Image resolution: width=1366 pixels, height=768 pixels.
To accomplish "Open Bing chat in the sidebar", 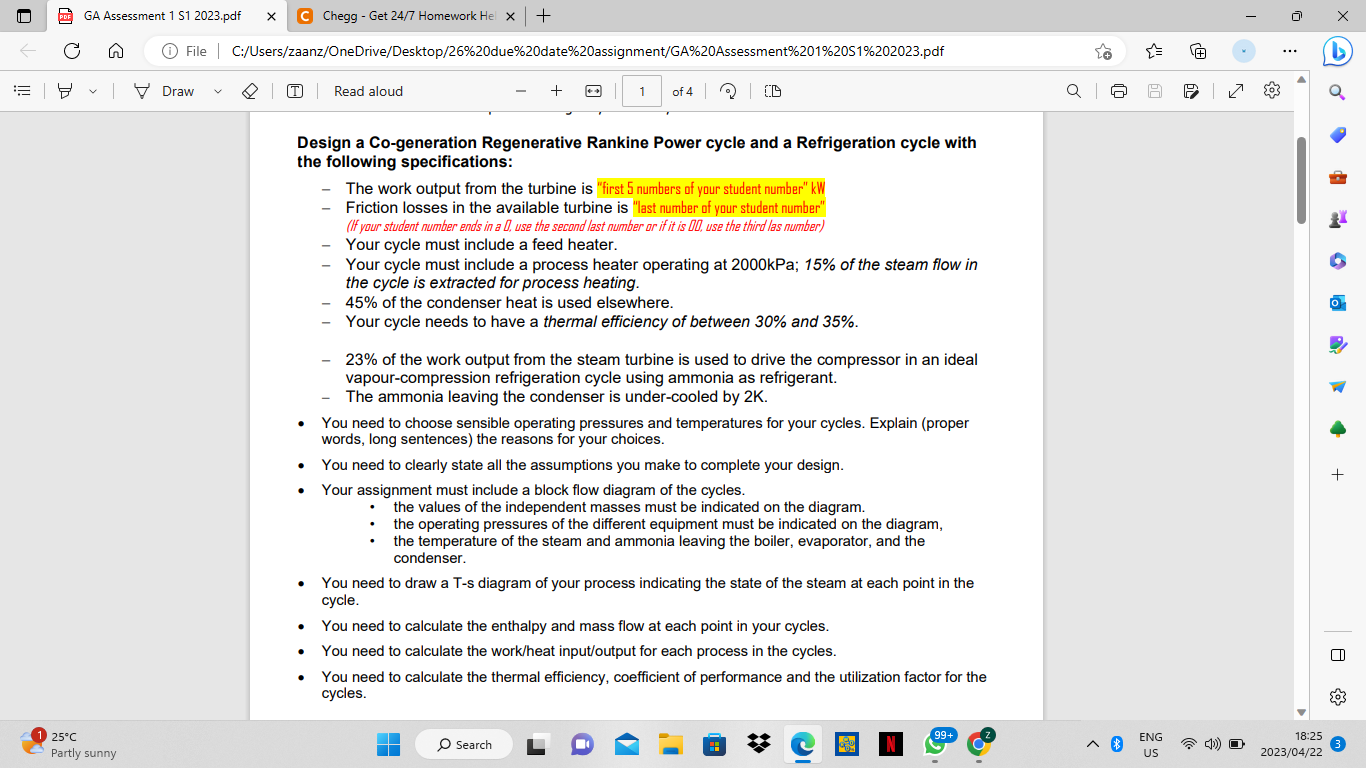I will [x=1336, y=51].
